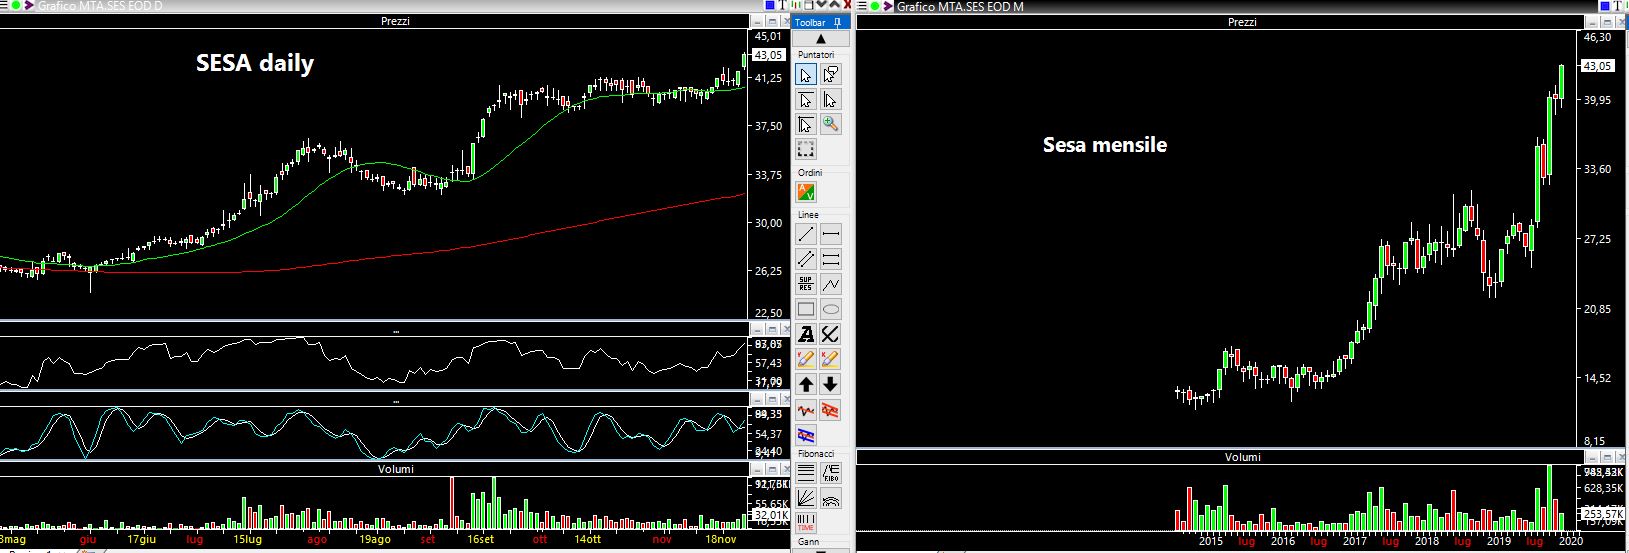The height and width of the screenshot is (553, 1629).
Task: Select the double horizontal lines tool
Action: click(x=830, y=259)
